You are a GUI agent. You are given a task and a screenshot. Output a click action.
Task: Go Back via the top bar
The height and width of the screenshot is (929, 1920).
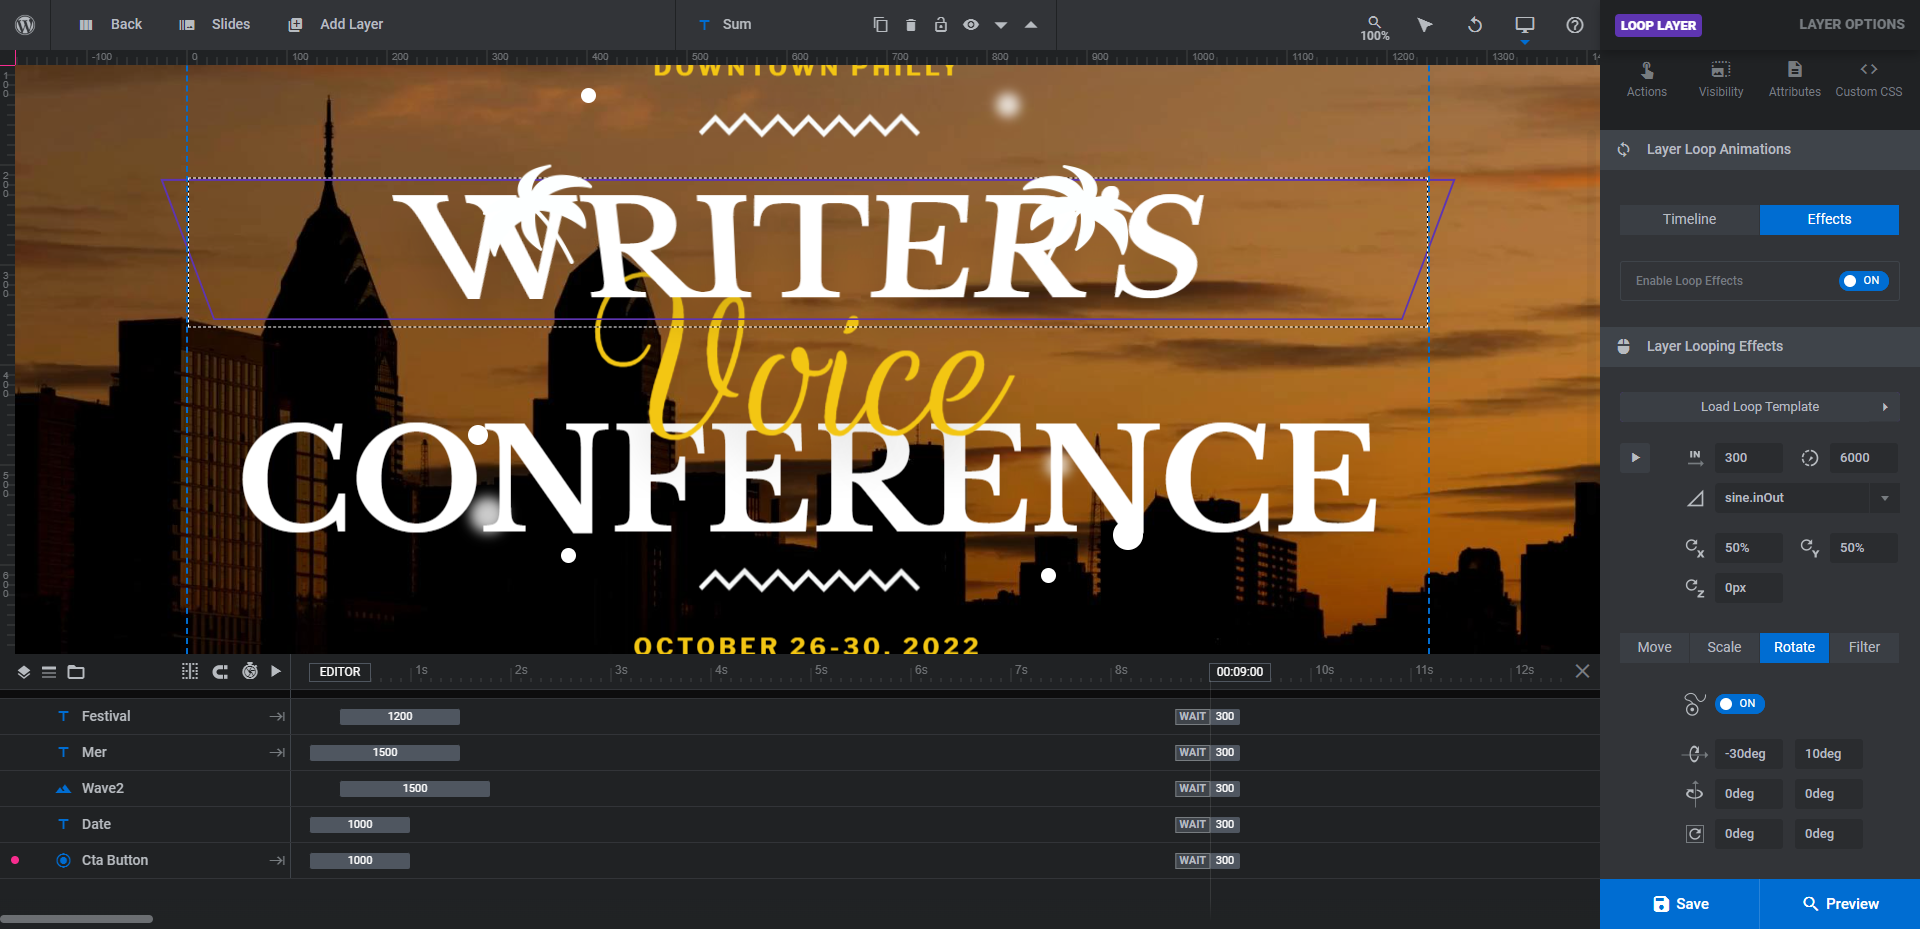point(111,24)
